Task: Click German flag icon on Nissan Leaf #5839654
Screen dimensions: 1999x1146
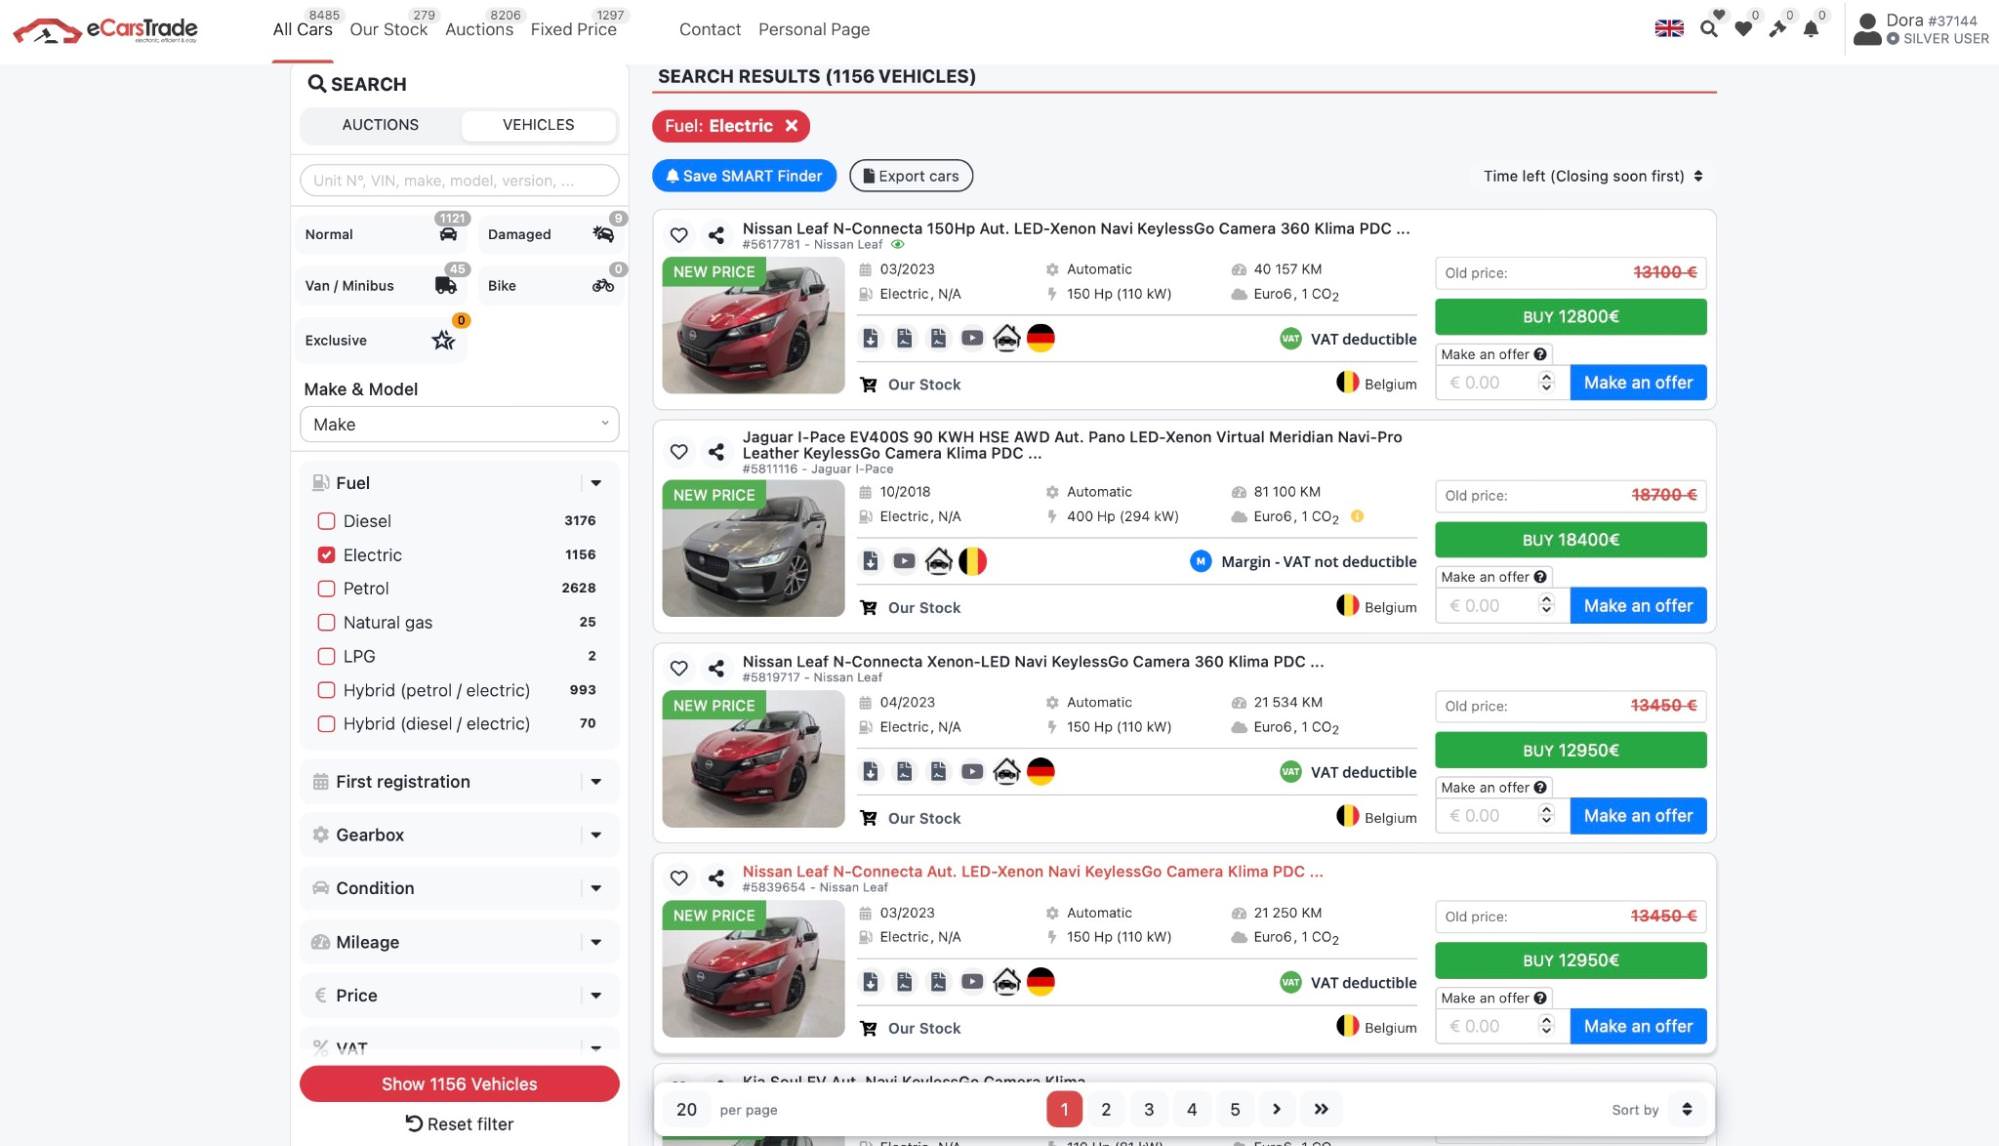Action: coord(1041,982)
